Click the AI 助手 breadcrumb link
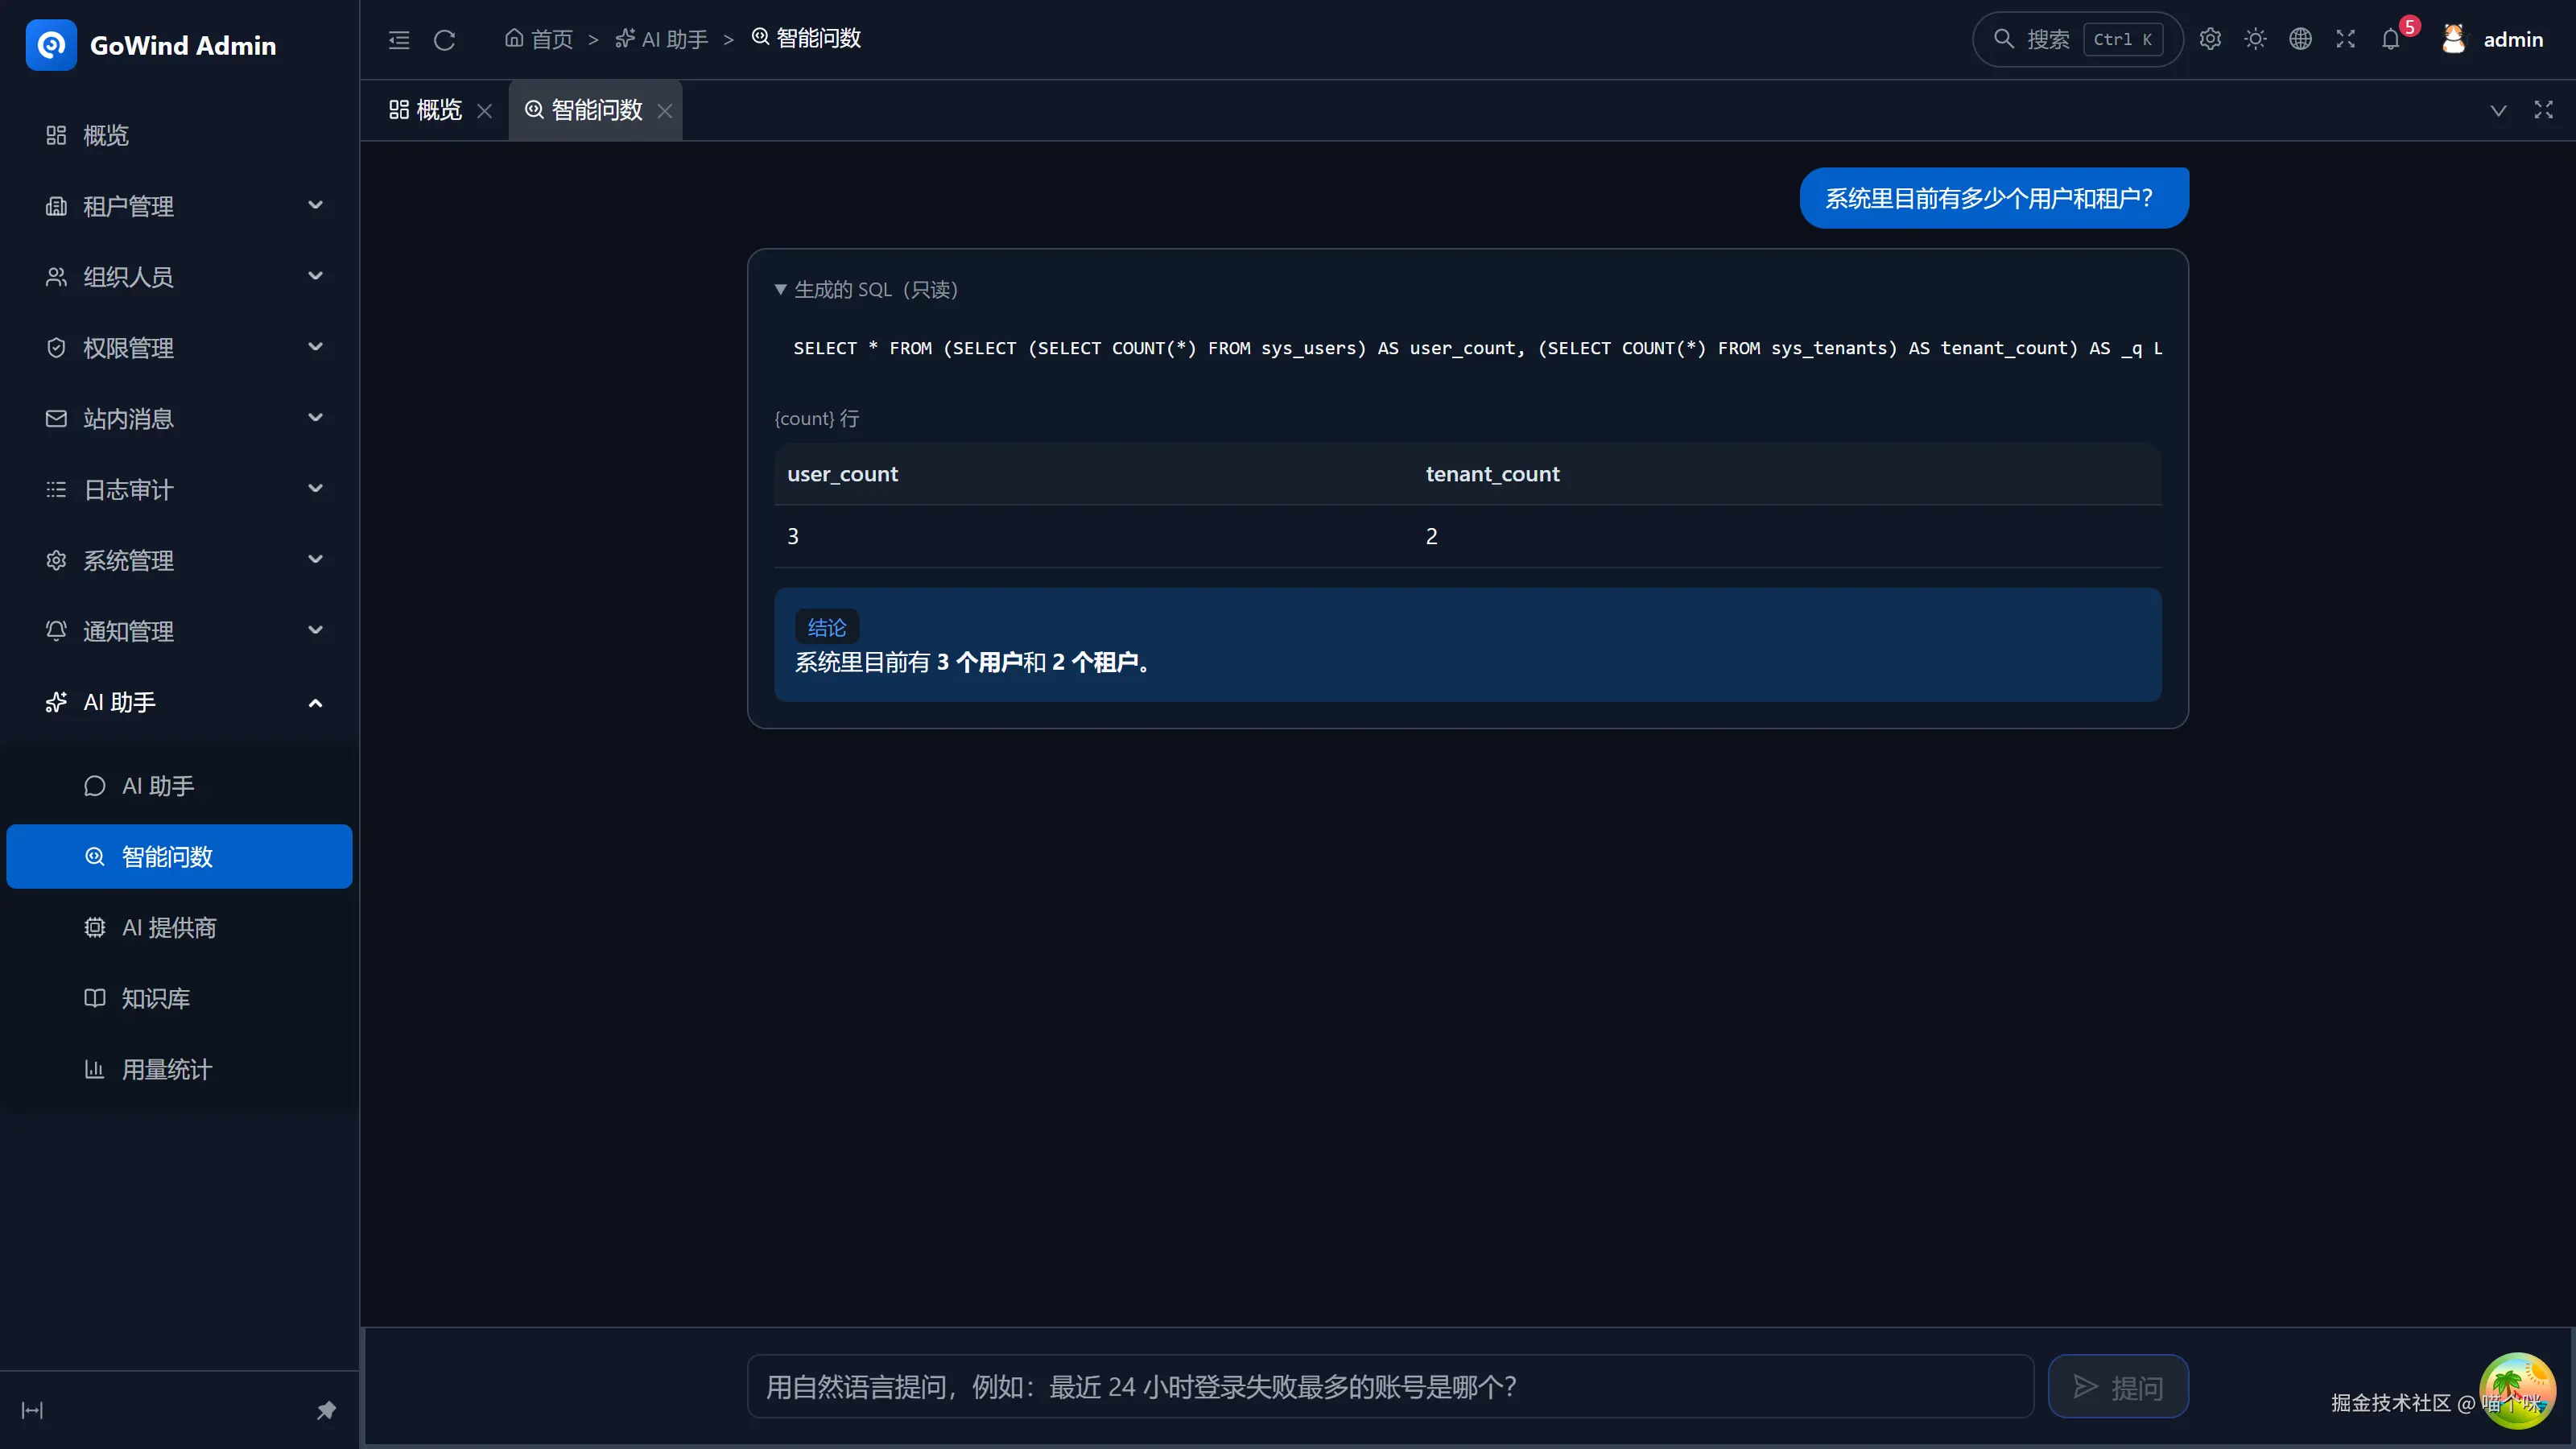 tap(661, 39)
